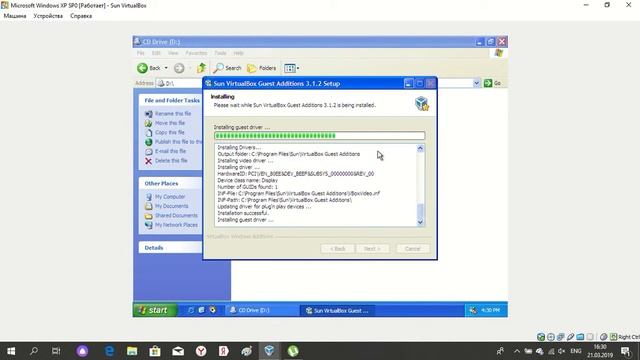Open Shared Documents from Other Places
Image resolution: width=640 pixels, height=360 pixels.
point(176,216)
